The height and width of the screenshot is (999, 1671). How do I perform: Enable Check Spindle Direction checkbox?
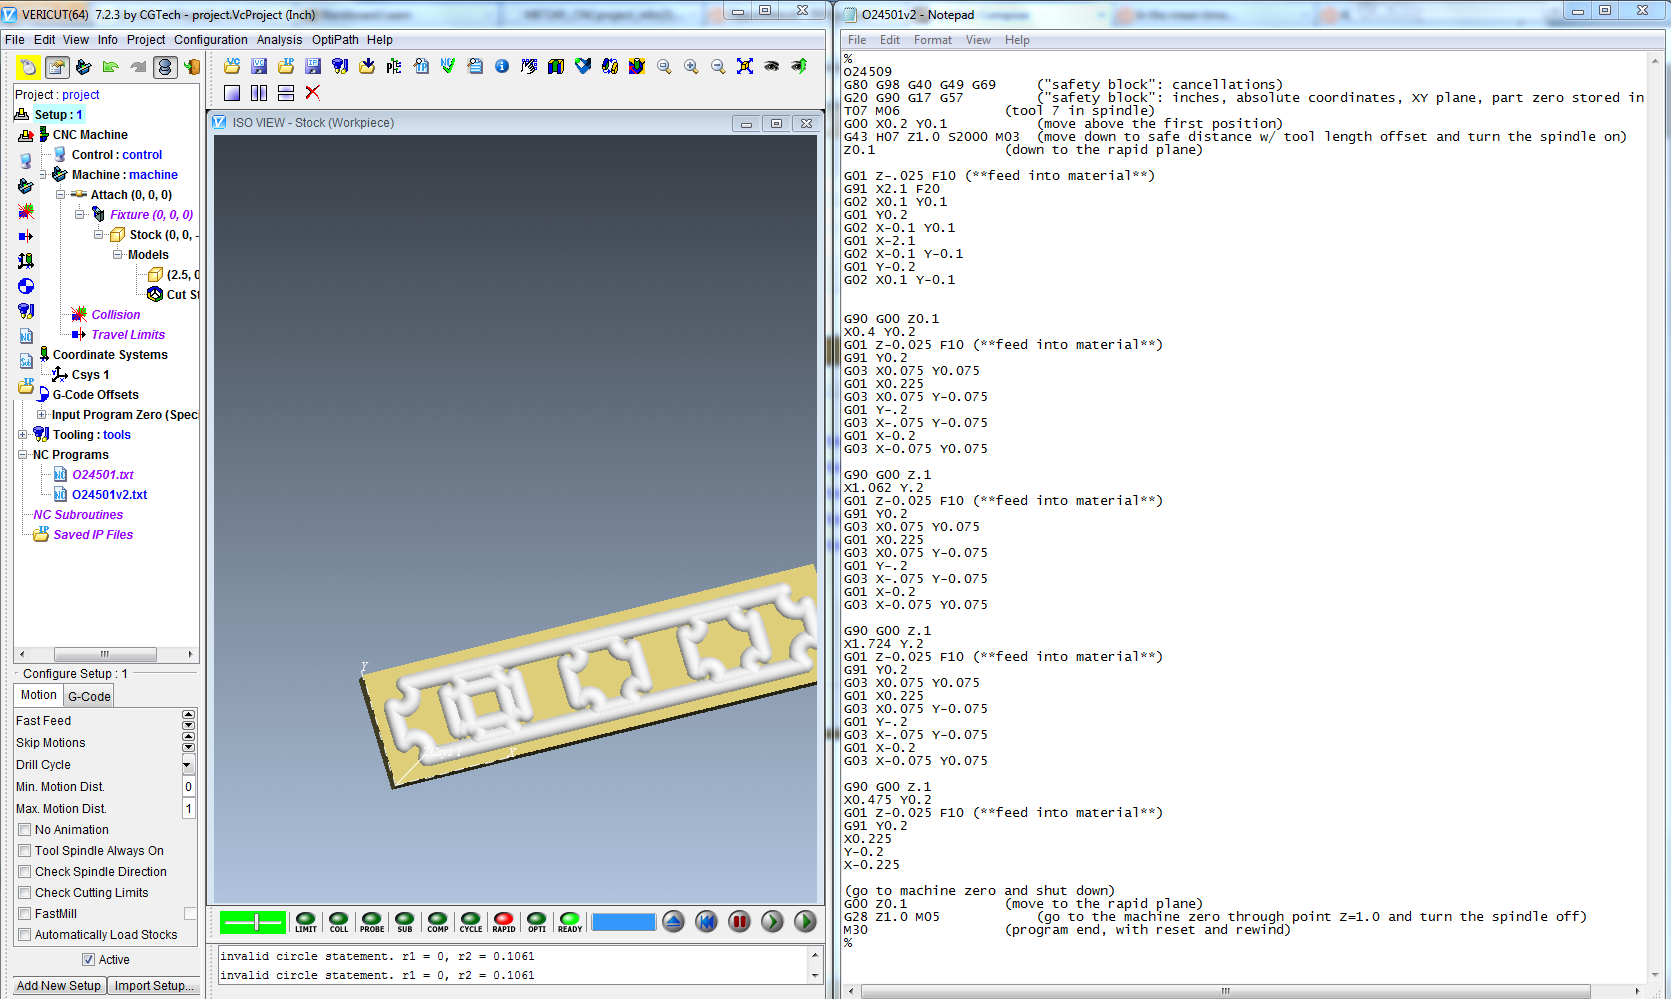[25, 872]
